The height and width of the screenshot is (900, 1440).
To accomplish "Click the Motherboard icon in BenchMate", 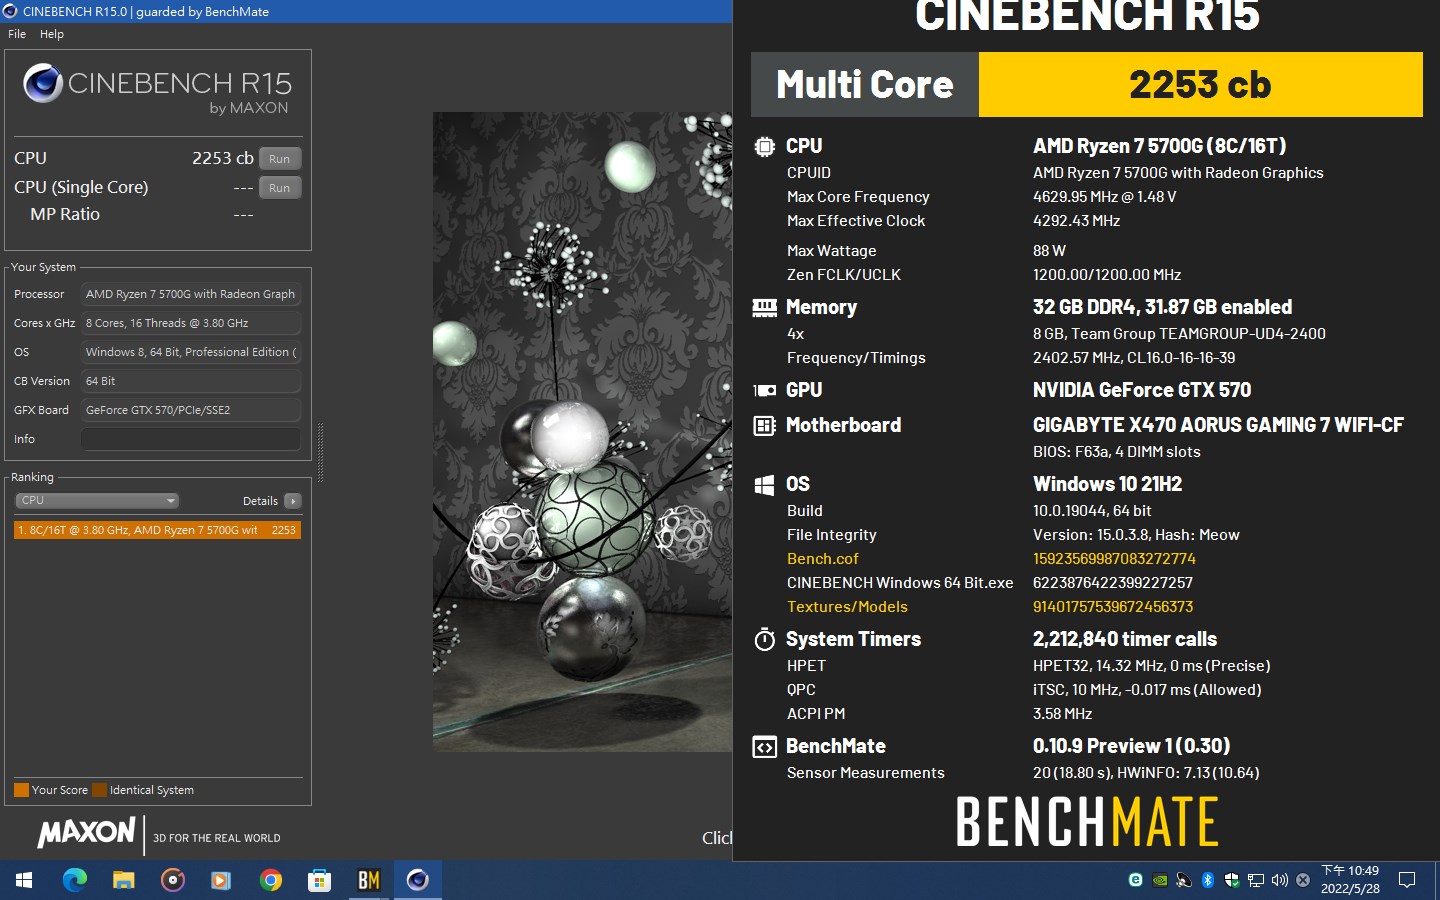I will pos(764,426).
